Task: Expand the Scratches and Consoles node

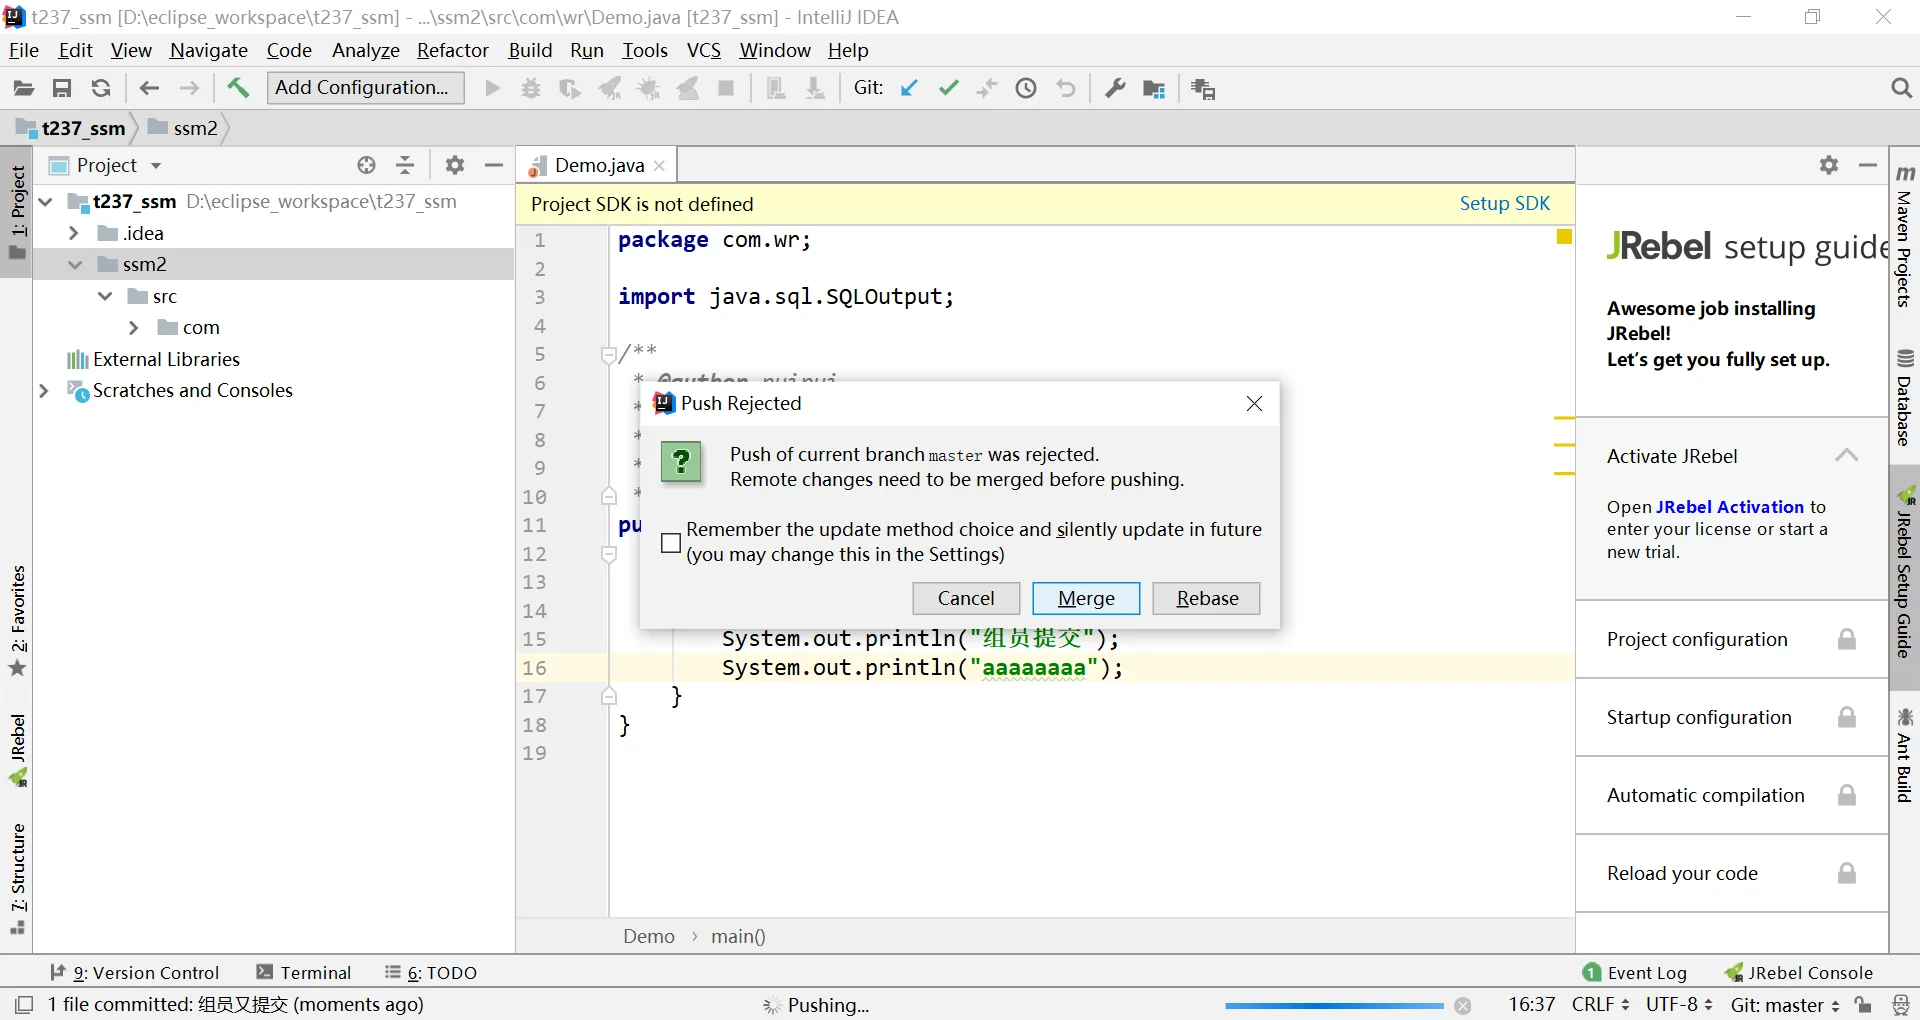Action: click(43, 391)
